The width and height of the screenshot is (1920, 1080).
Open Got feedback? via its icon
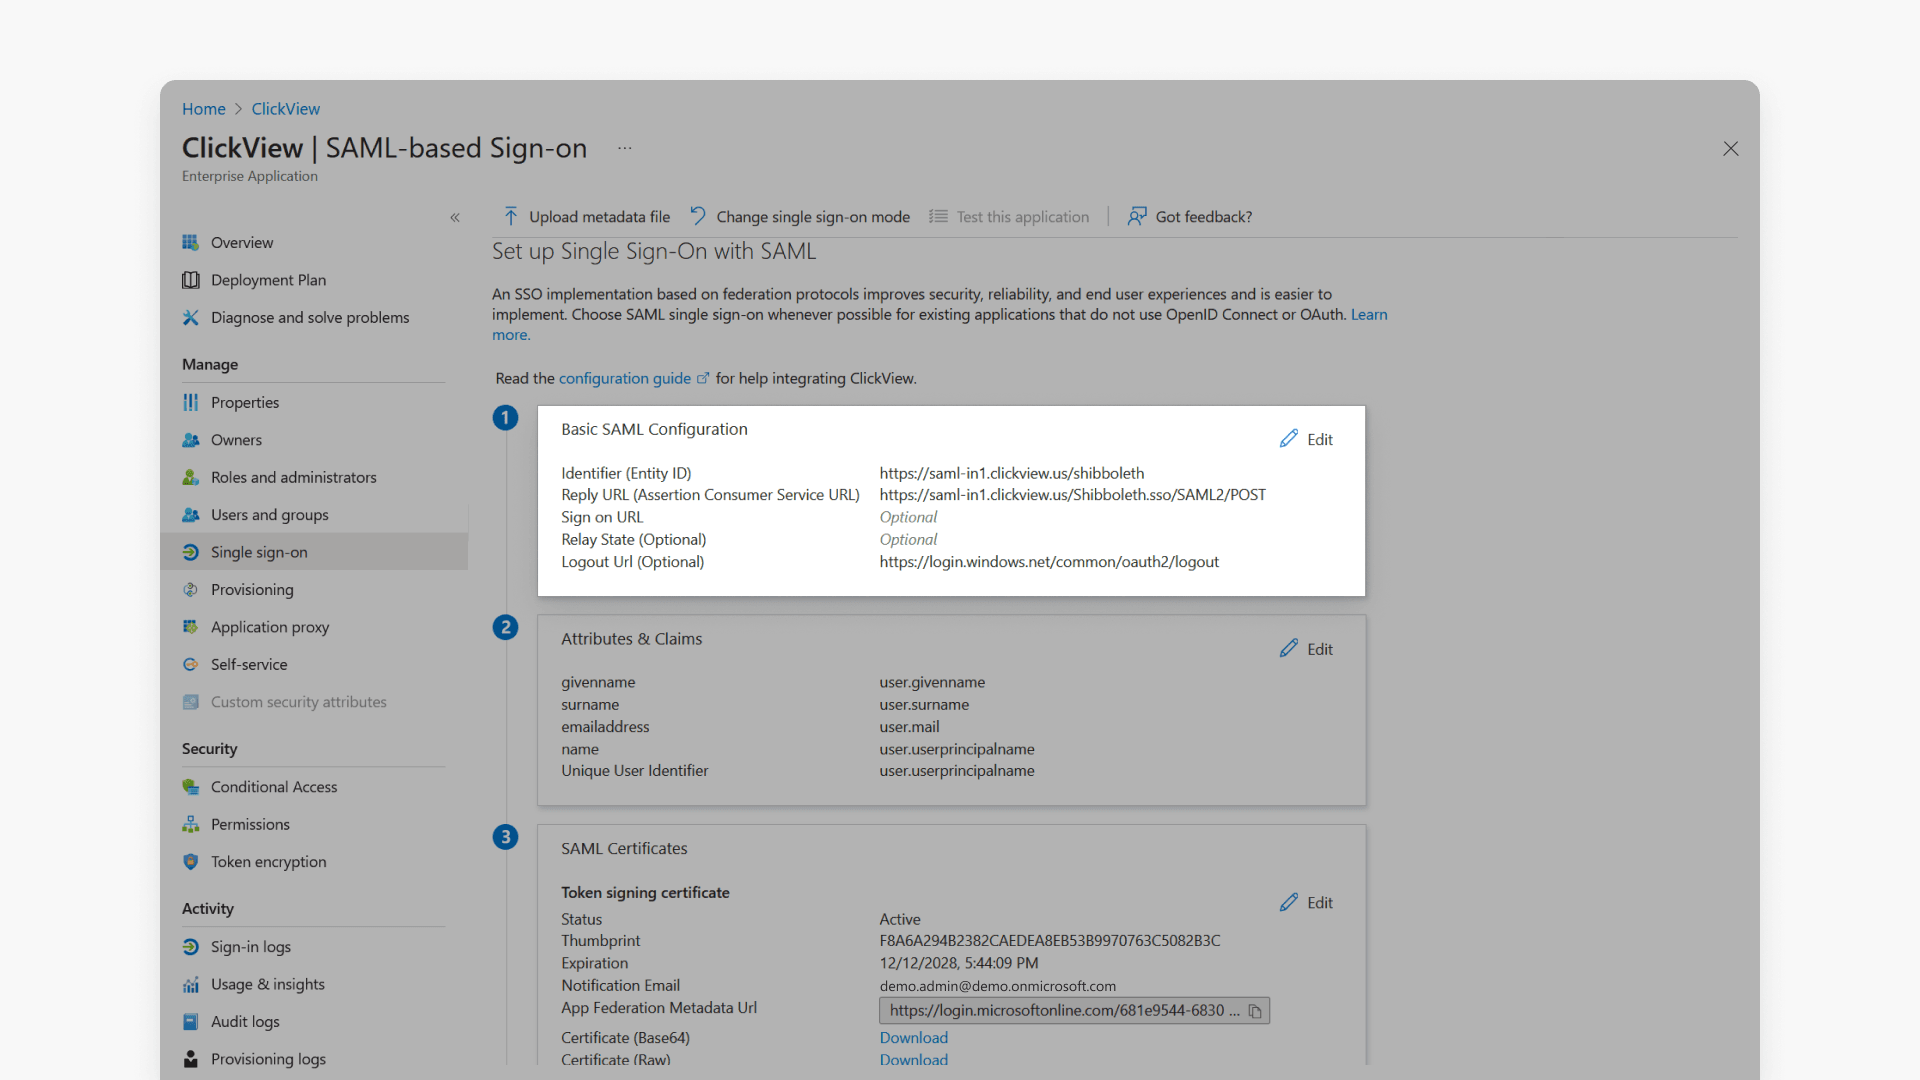pos(1137,216)
